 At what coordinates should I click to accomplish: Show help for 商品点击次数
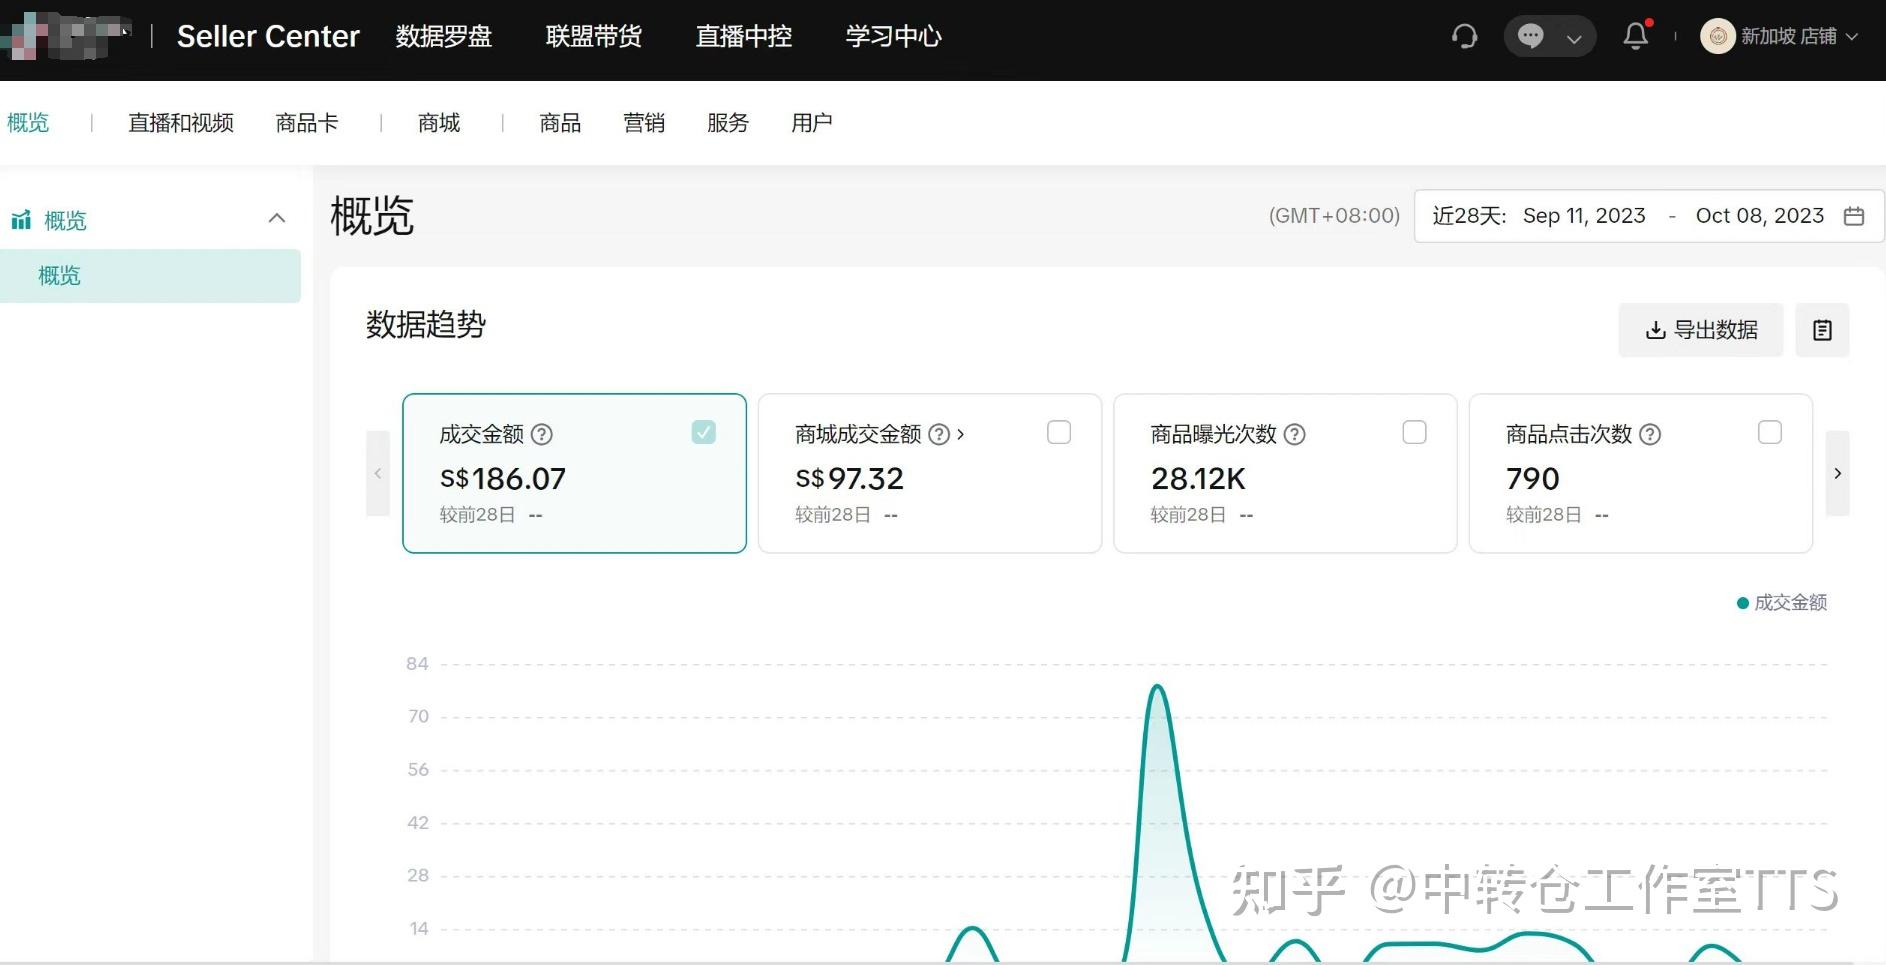(x=1650, y=434)
